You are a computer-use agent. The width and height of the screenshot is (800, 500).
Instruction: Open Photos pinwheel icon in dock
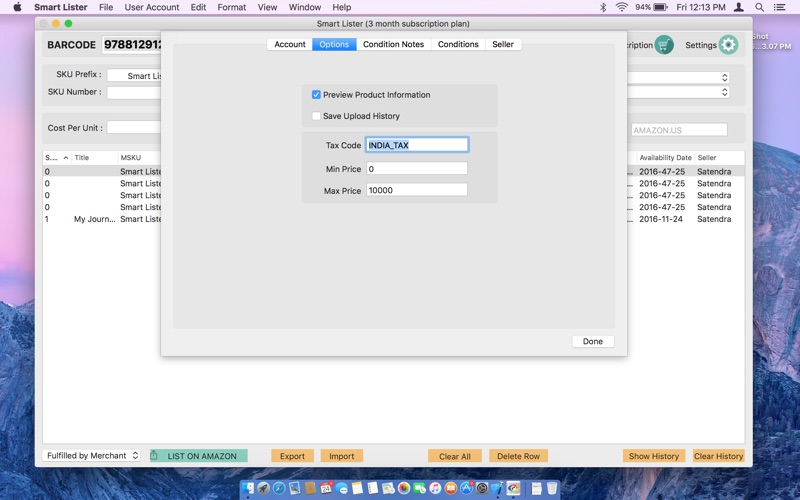(x=404, y=488)
